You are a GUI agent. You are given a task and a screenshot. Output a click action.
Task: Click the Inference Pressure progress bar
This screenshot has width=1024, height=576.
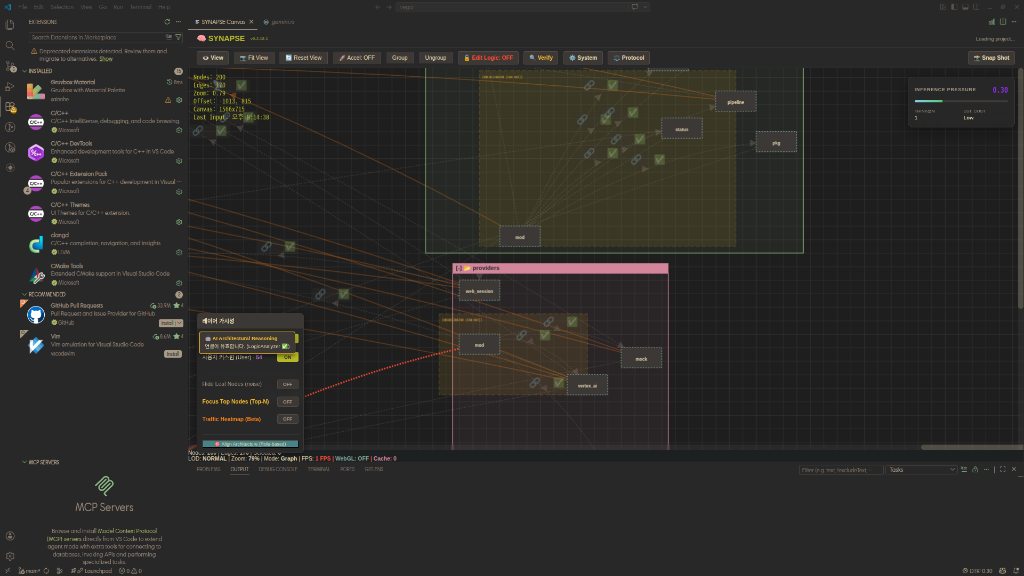point(961,101)
